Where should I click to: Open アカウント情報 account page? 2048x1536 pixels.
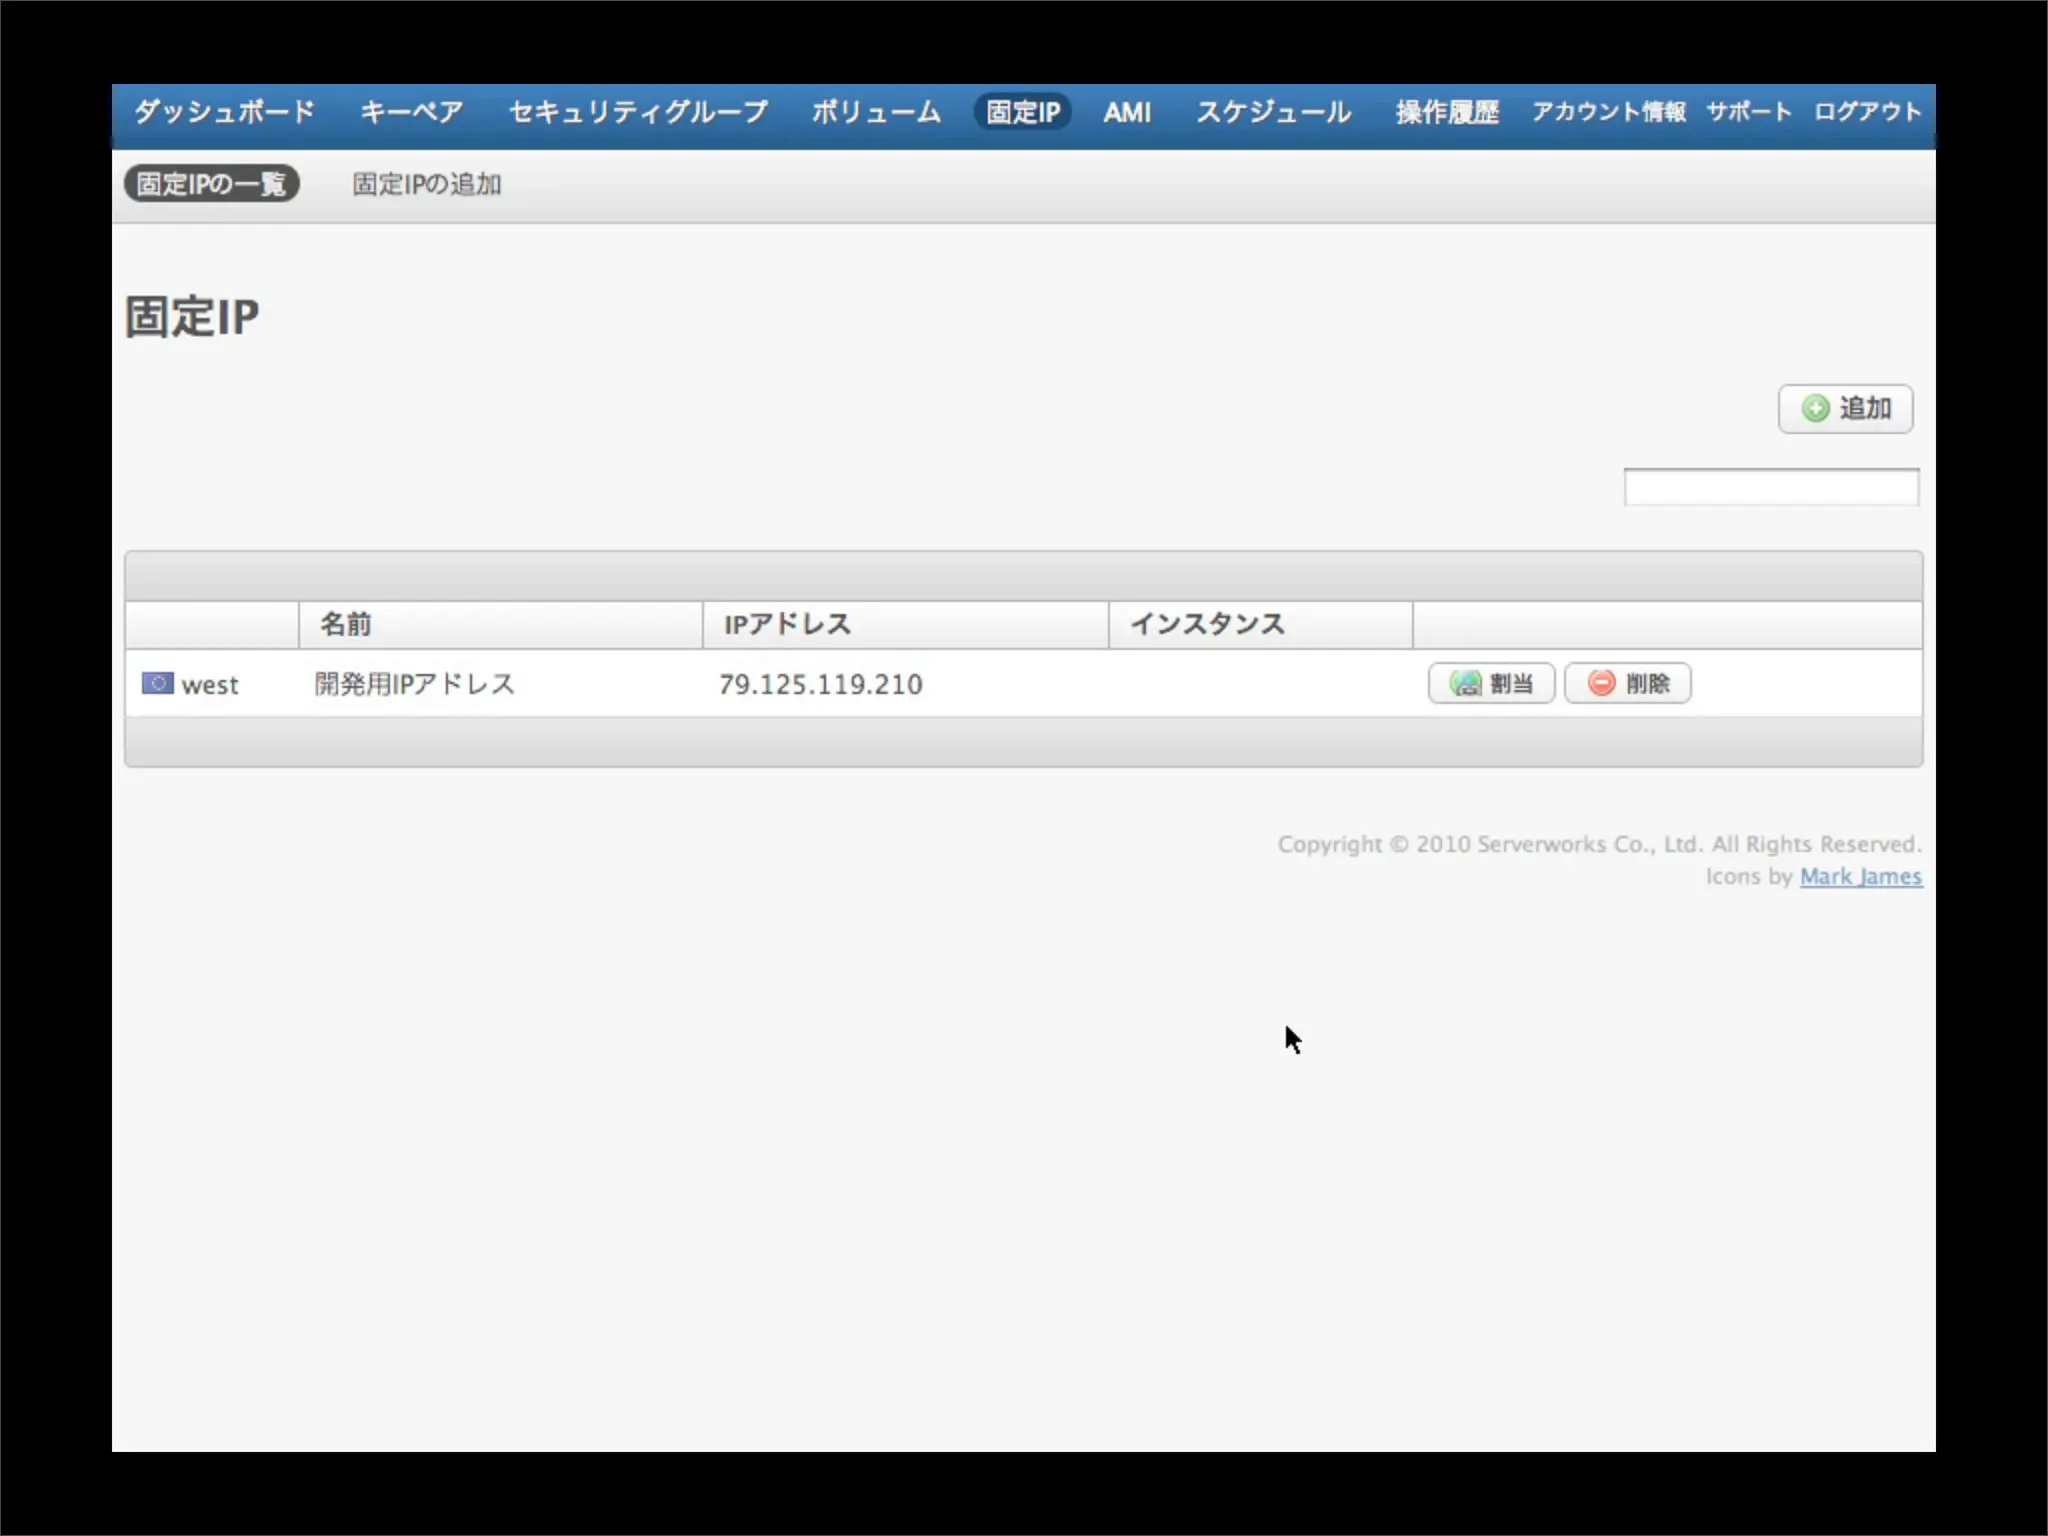(x=1608, y=112)
